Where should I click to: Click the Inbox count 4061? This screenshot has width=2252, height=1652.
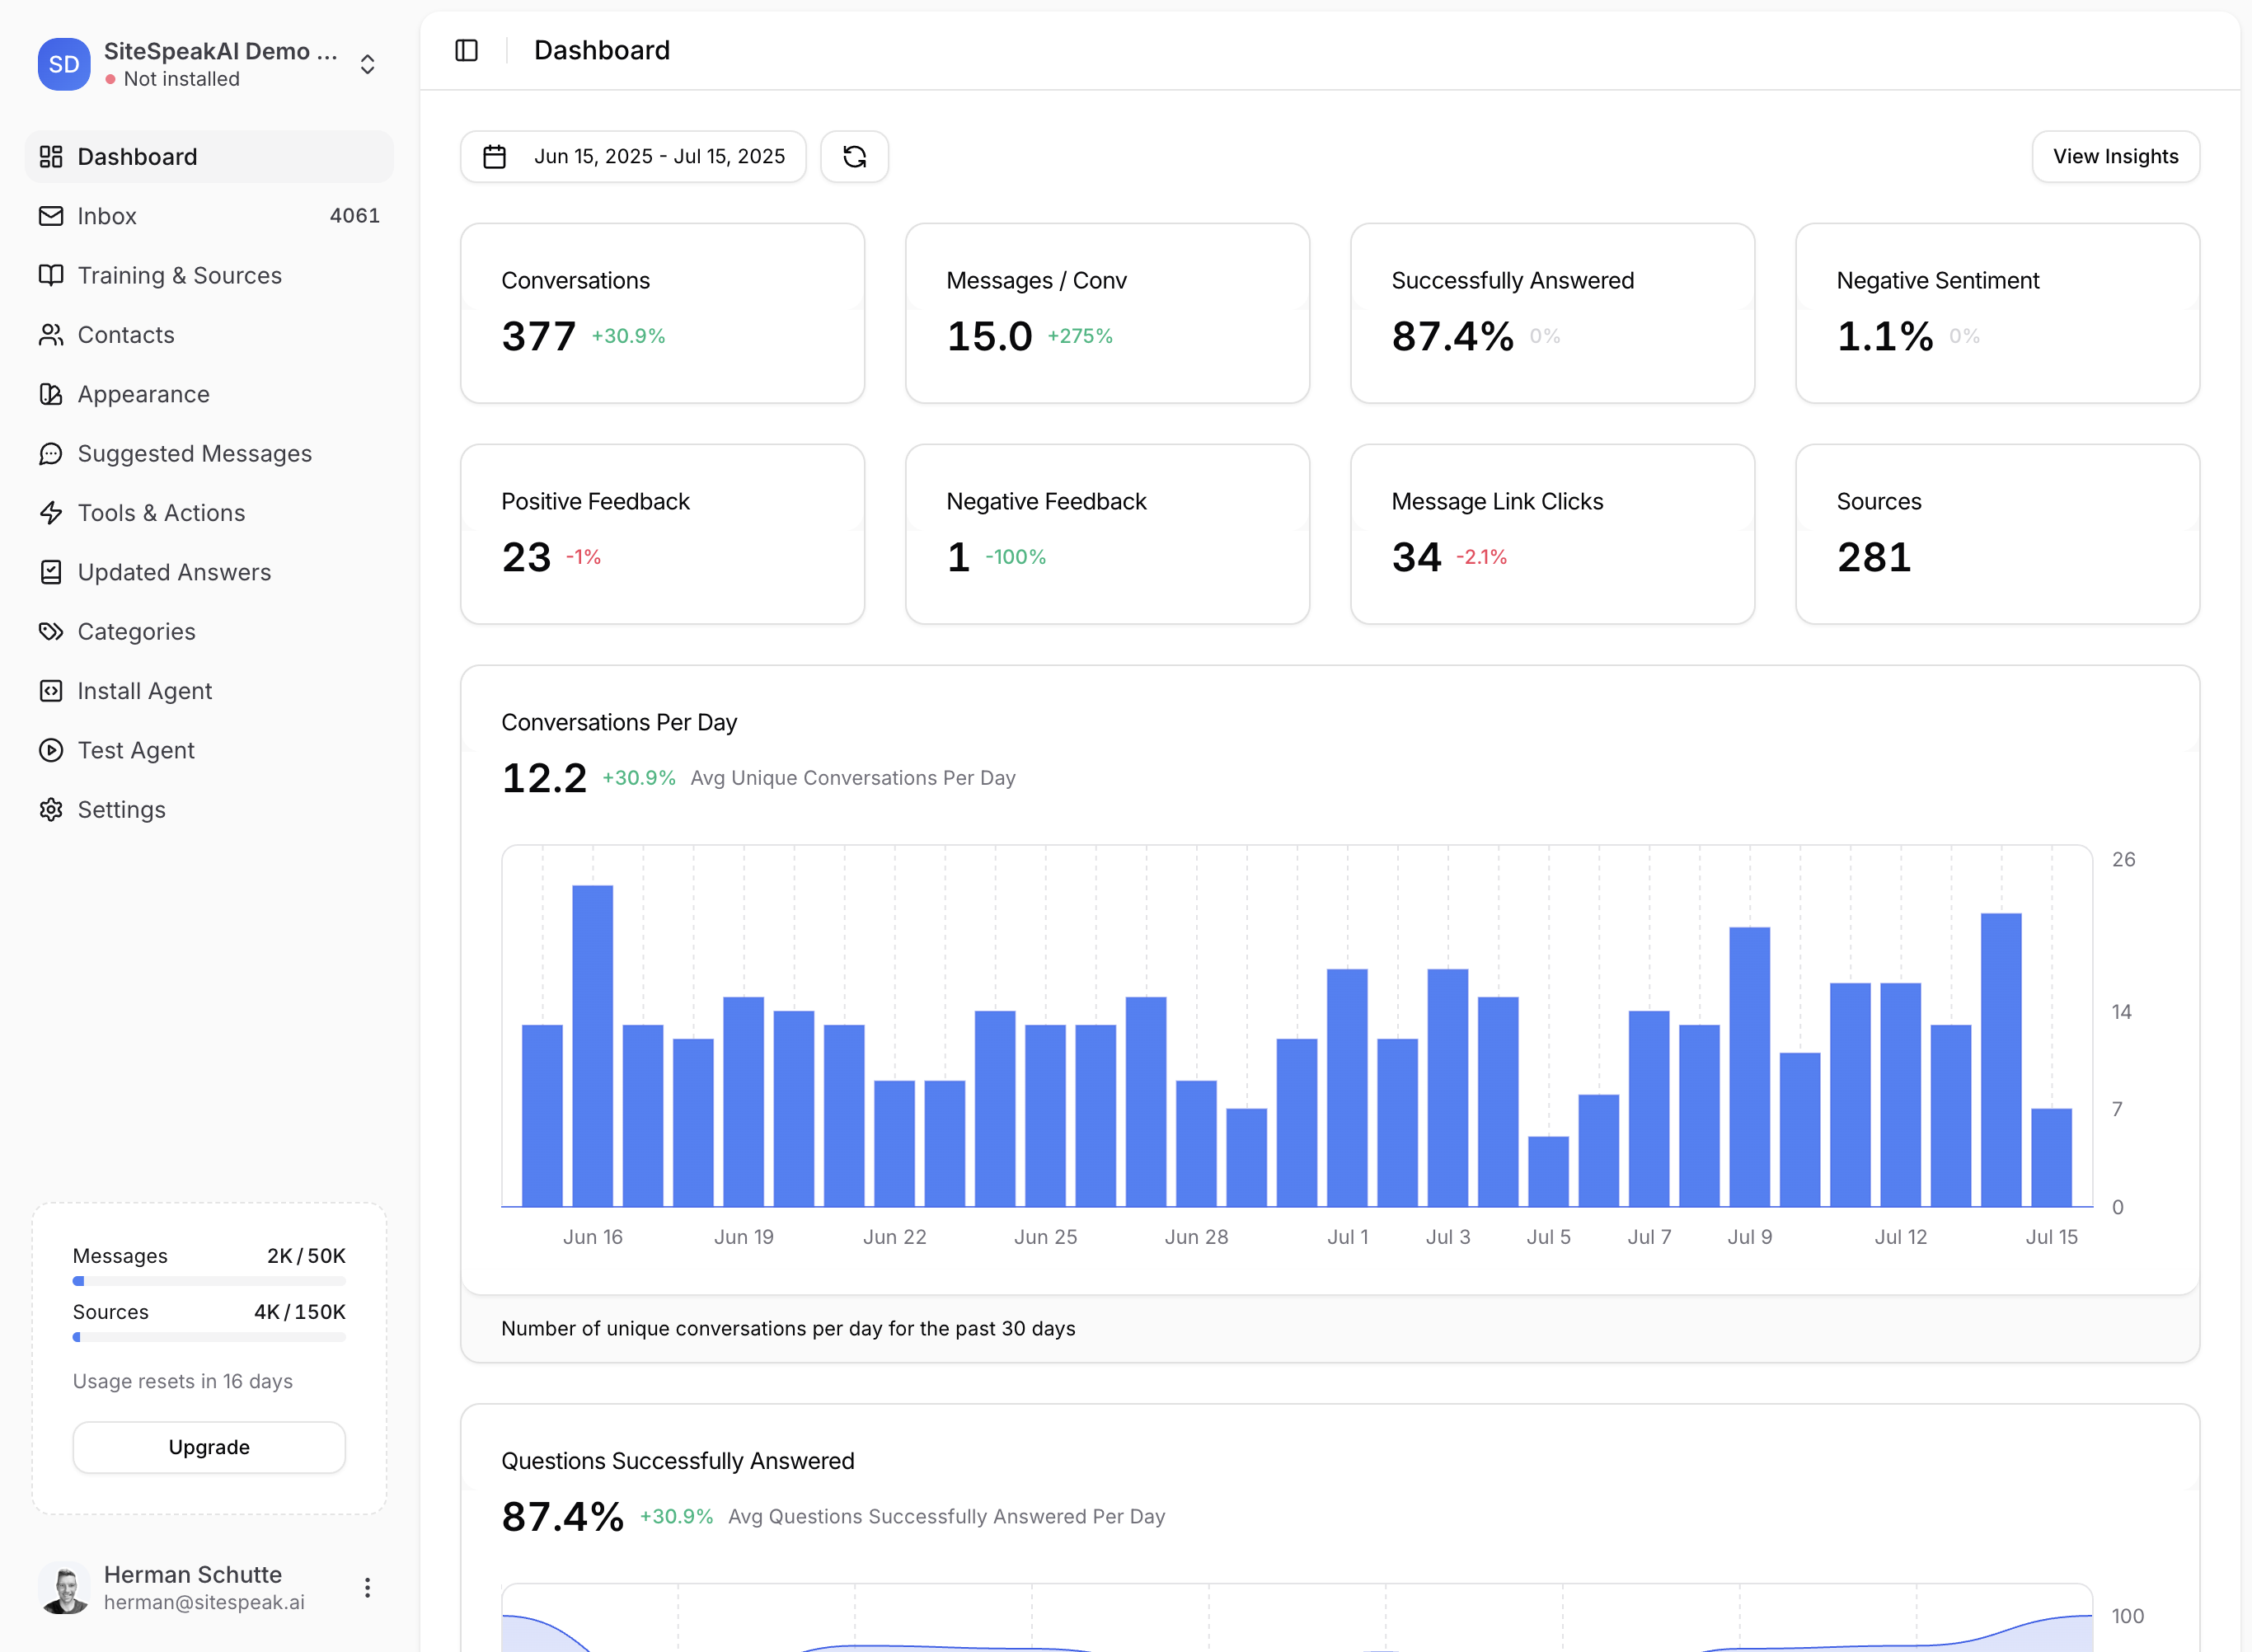coord(355,216)
